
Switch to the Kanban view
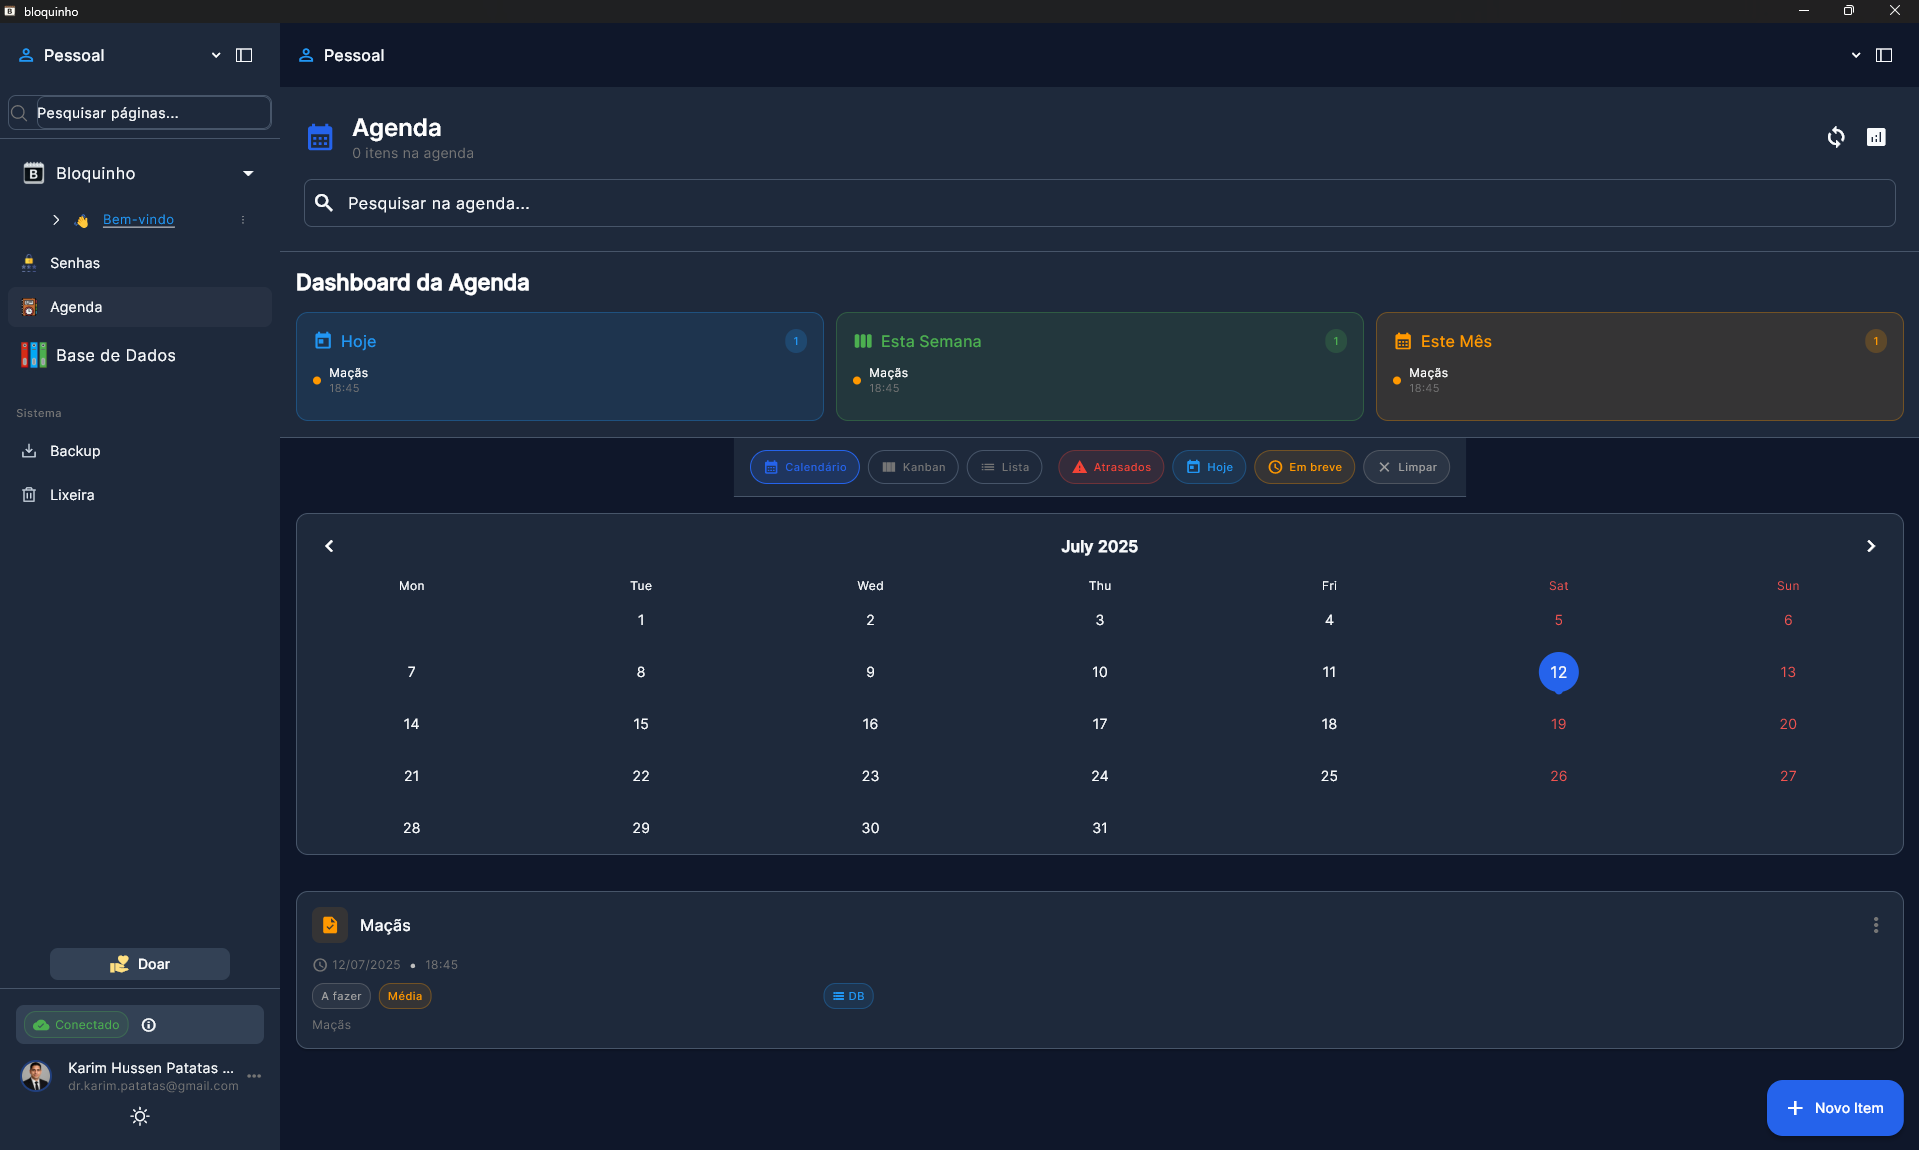pyautogui.click(x=913, y=467)
